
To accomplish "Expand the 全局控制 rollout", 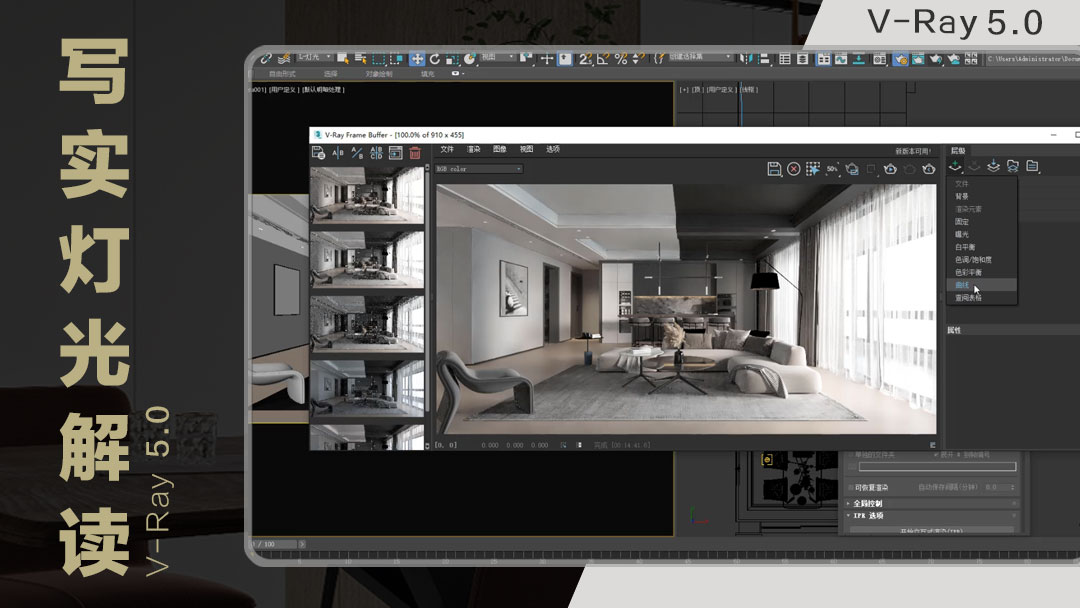I will click(870, 503).
